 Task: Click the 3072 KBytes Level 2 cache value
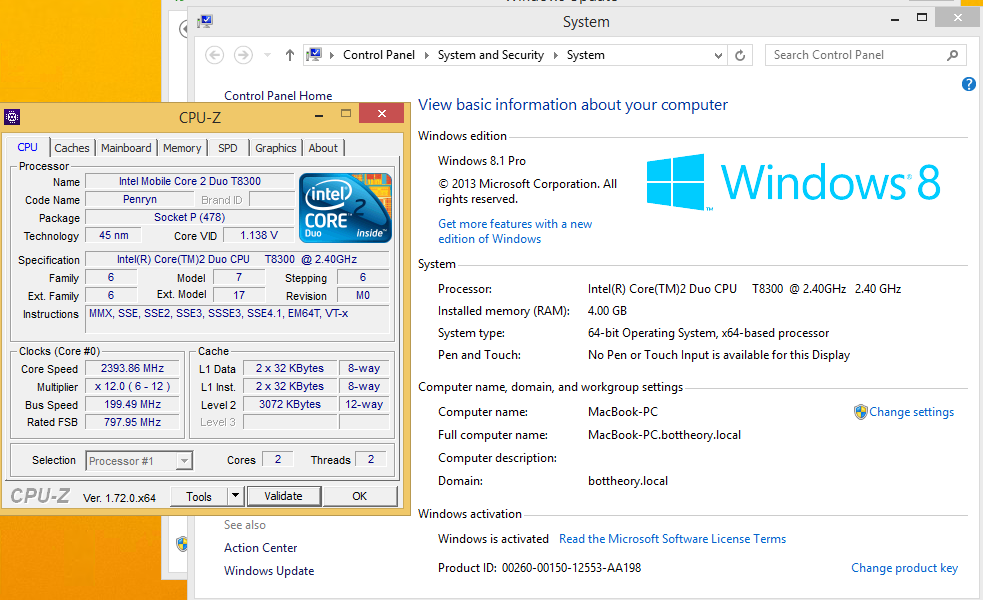coord(290,404)
